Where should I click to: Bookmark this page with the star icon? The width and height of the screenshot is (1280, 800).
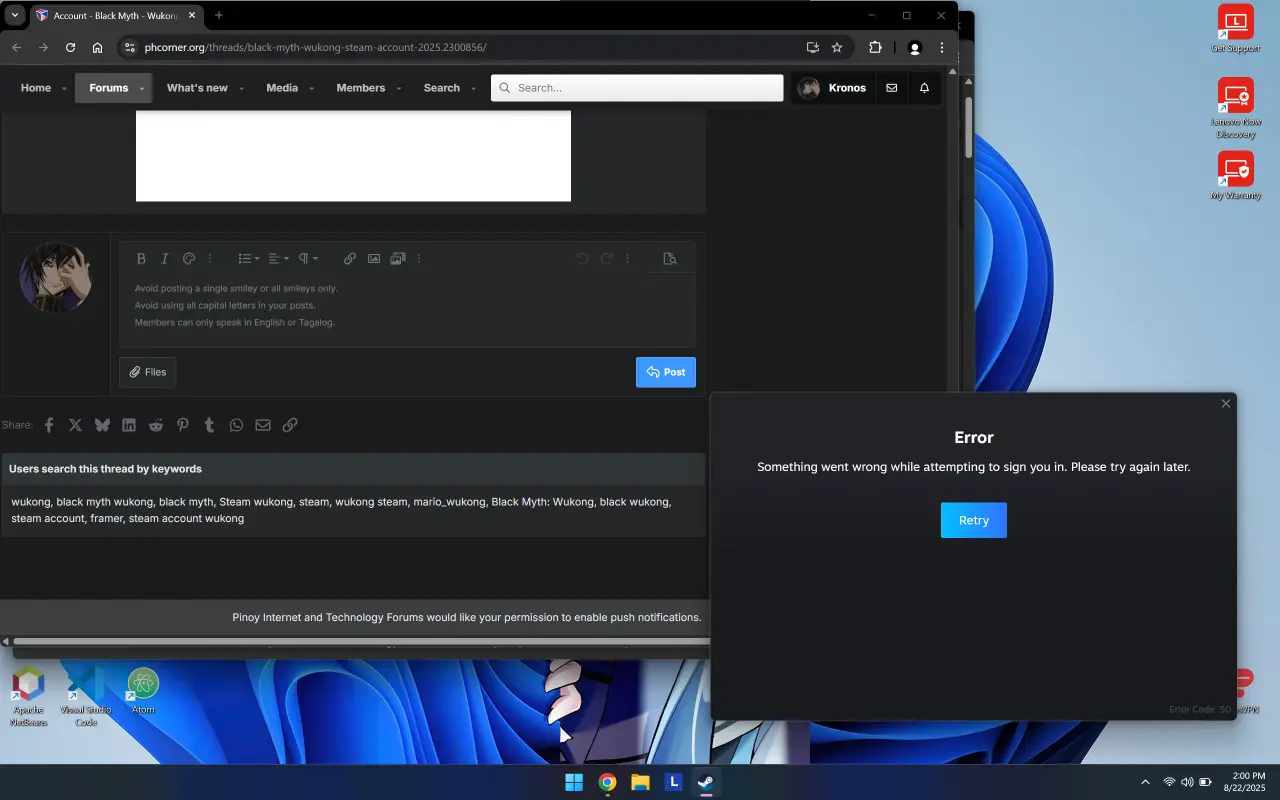pos(837,47)
